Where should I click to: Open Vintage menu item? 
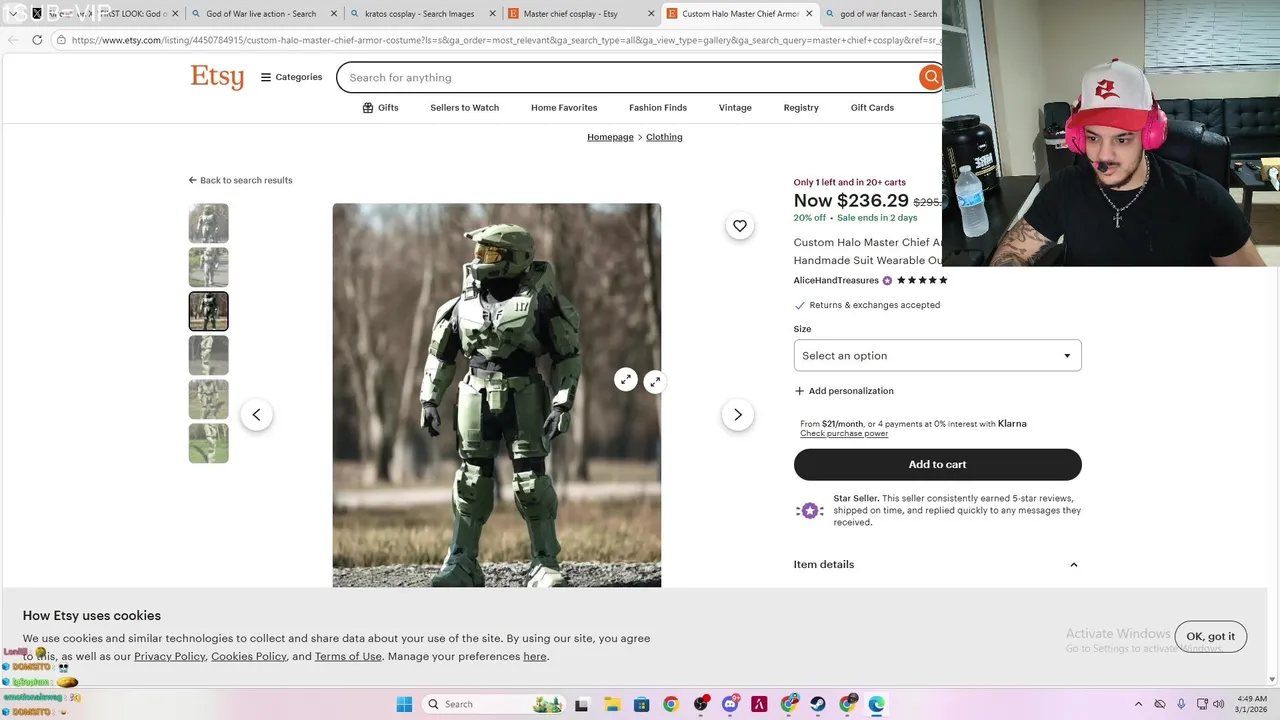point(735,107)
